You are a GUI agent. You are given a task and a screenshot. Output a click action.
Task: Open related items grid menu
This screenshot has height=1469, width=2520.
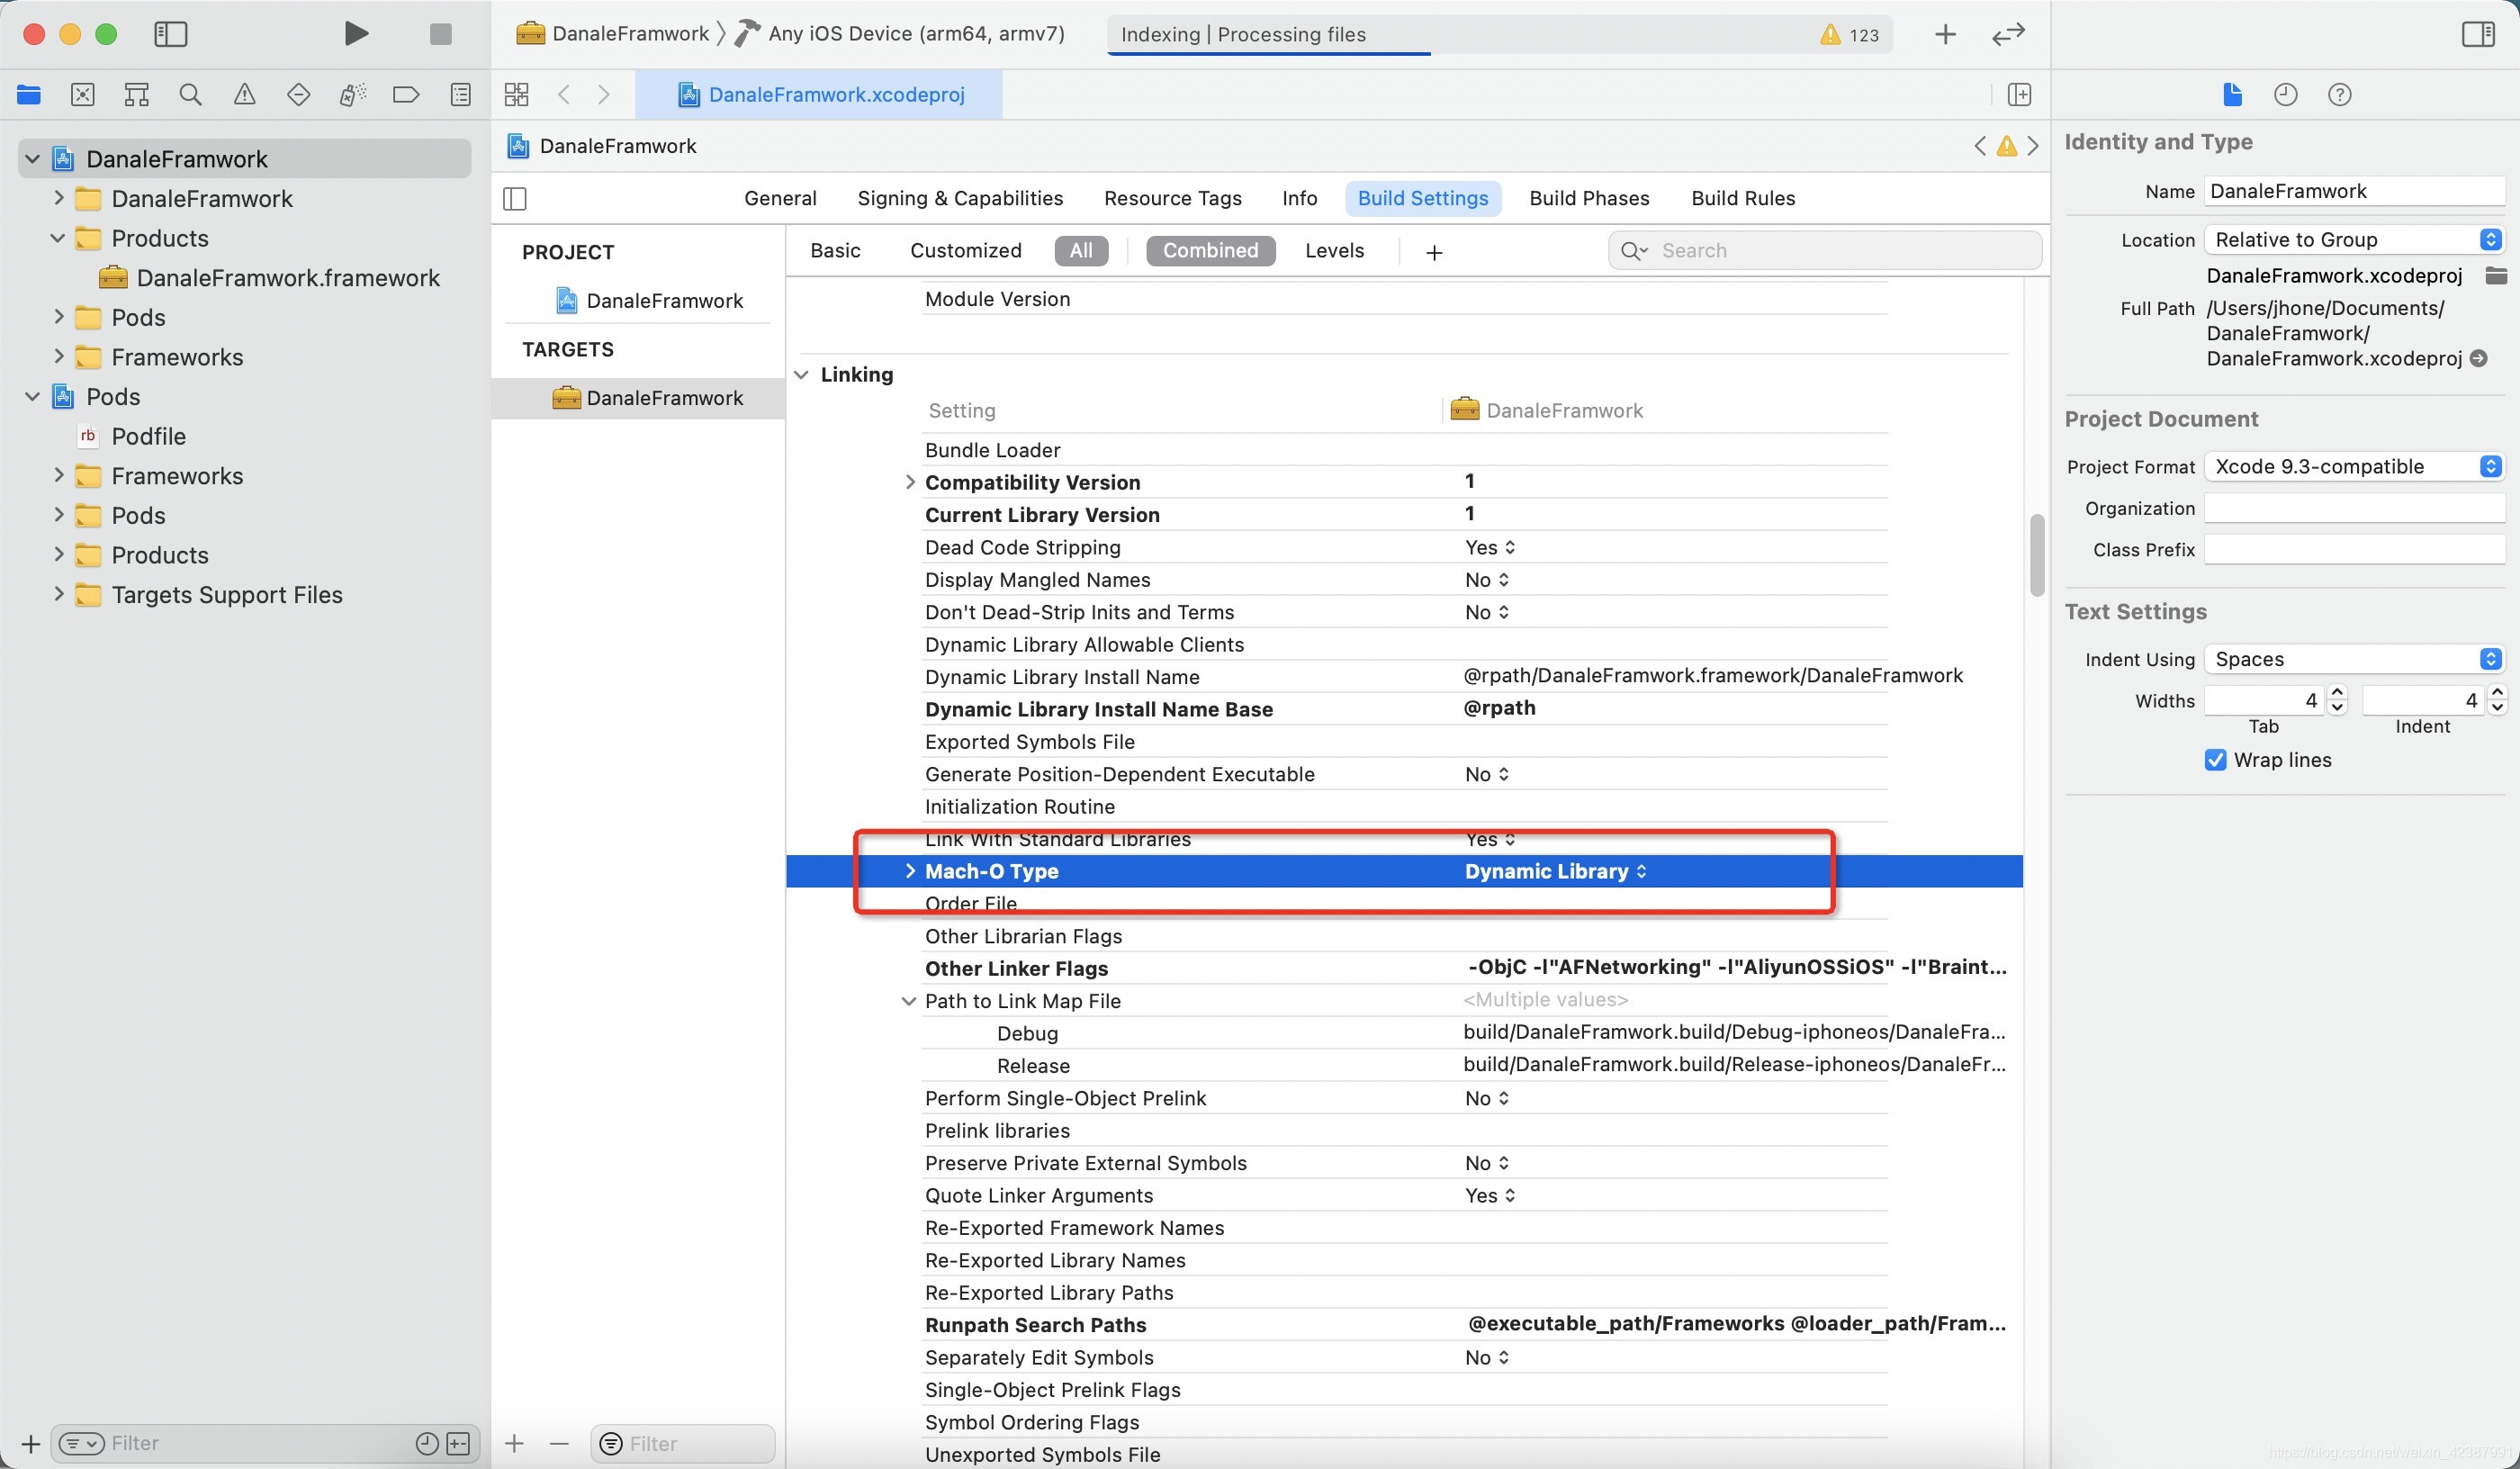point(516,95)
